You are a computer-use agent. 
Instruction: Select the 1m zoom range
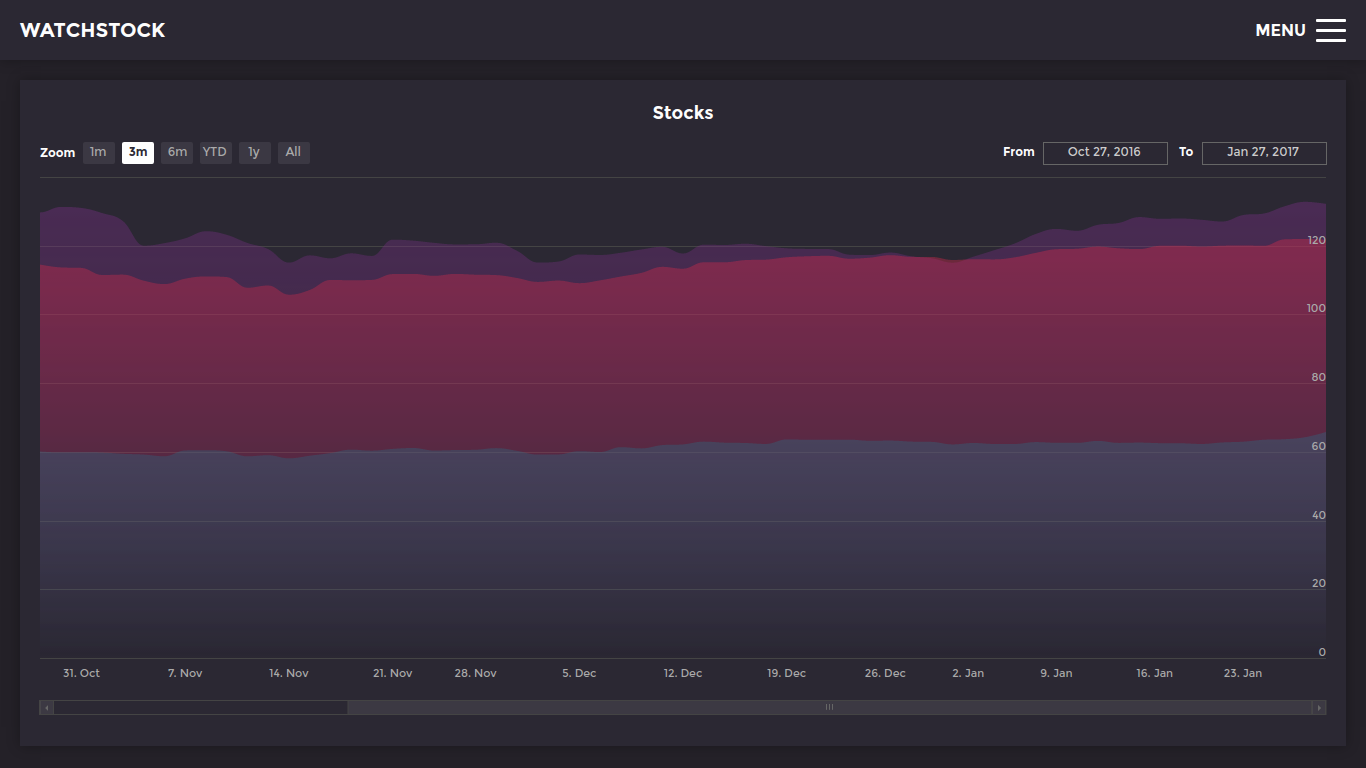[98, 152]
